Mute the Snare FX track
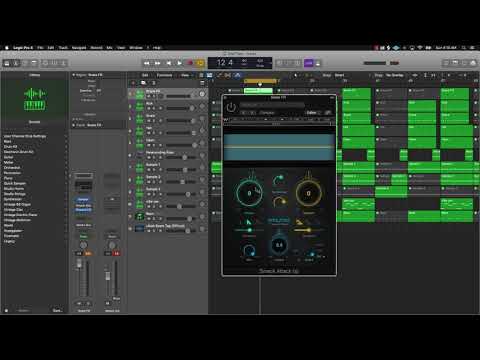480x360 pixels. point(149,96)
